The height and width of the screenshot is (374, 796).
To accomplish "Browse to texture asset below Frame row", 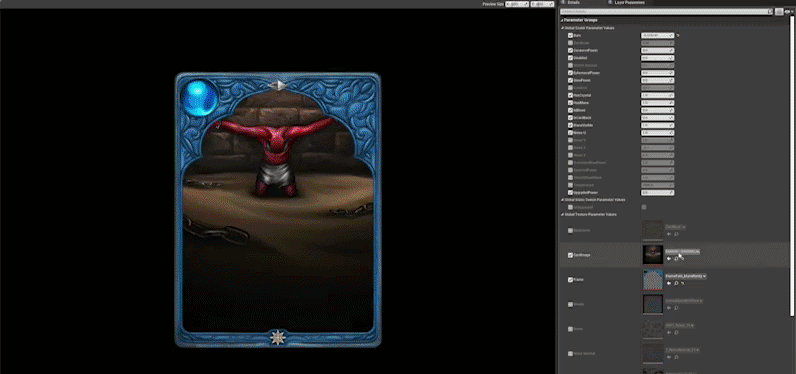I will point(676,308).
